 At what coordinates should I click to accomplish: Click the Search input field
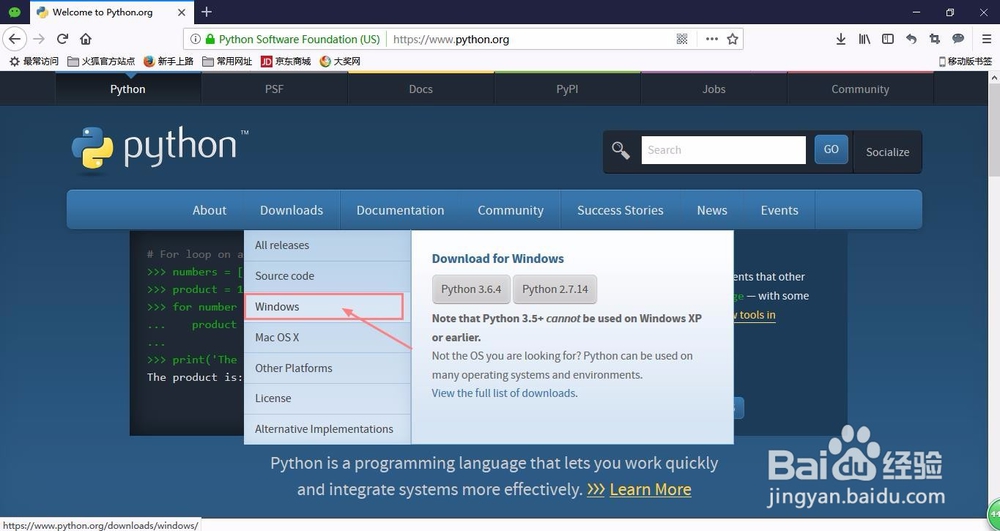[723, 150]
